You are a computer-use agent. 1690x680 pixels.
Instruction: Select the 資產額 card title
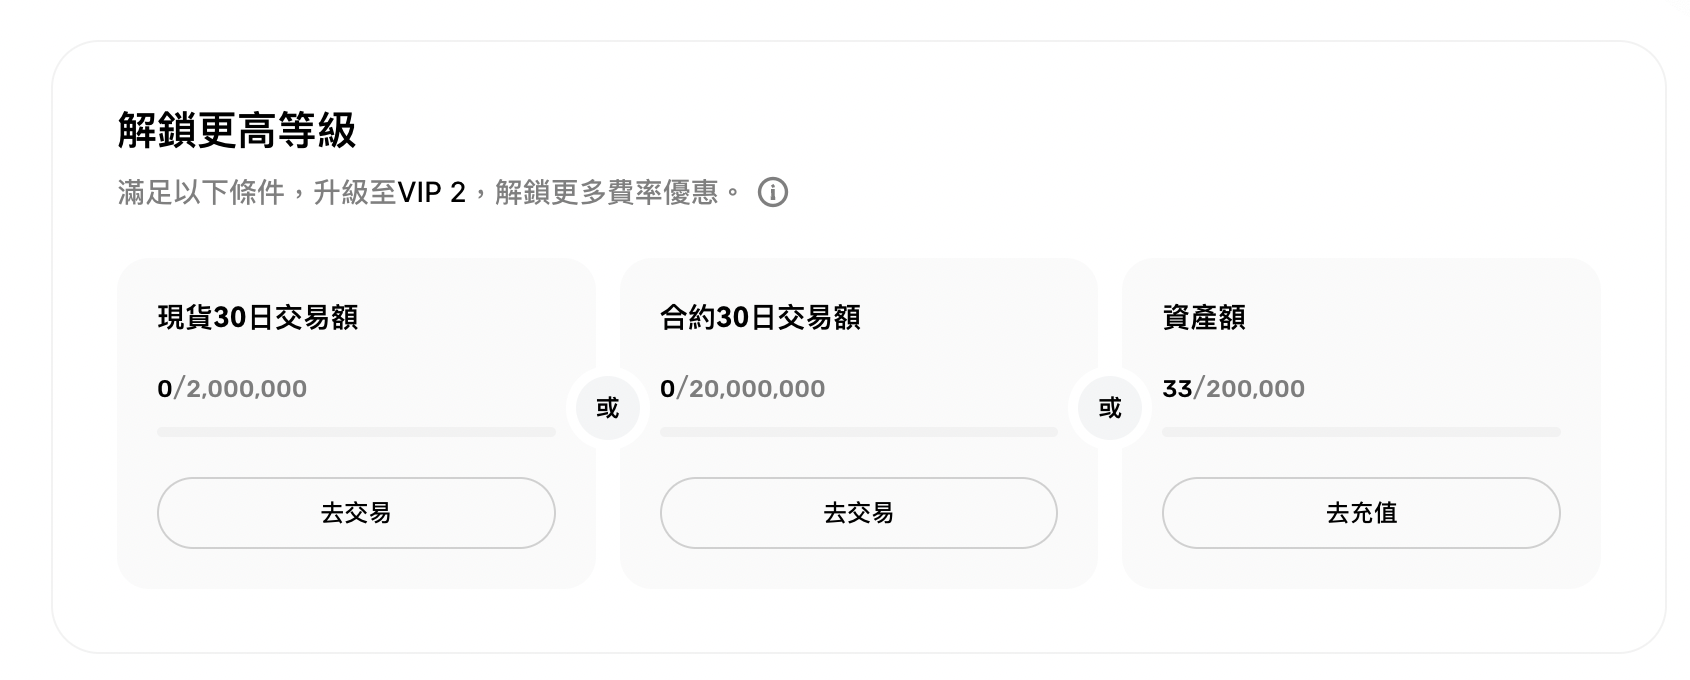click(x=1205, y=317)
